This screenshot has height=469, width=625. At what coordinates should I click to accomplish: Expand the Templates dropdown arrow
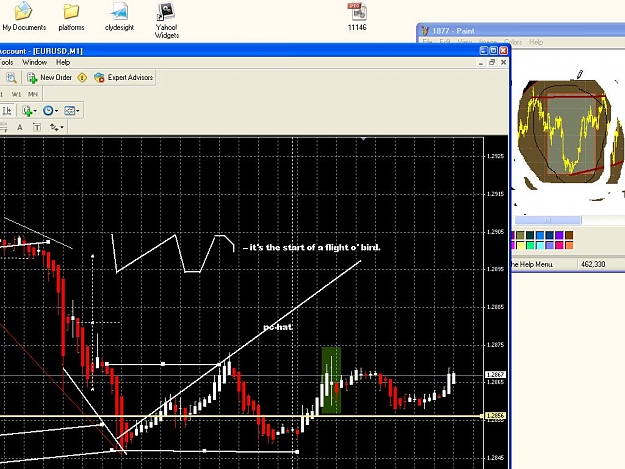click(x=78, y=111)
